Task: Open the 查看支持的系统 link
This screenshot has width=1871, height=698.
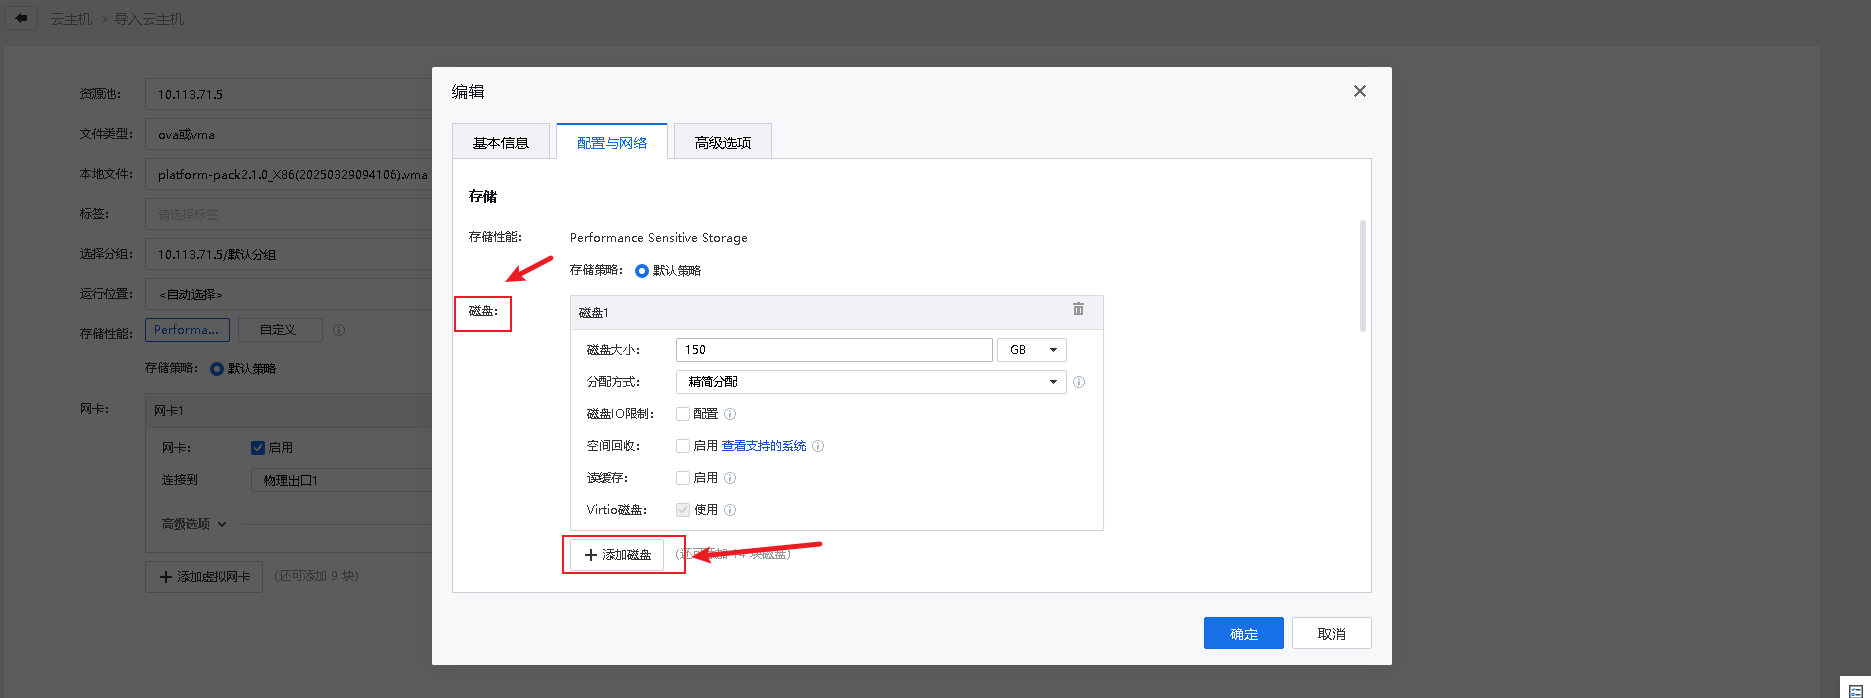Action: [x=764, y=446]
